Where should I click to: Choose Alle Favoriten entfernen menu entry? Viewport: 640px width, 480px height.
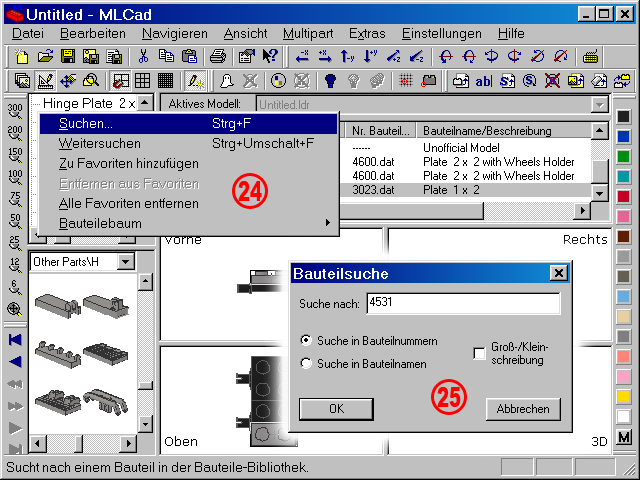[189, 203]
